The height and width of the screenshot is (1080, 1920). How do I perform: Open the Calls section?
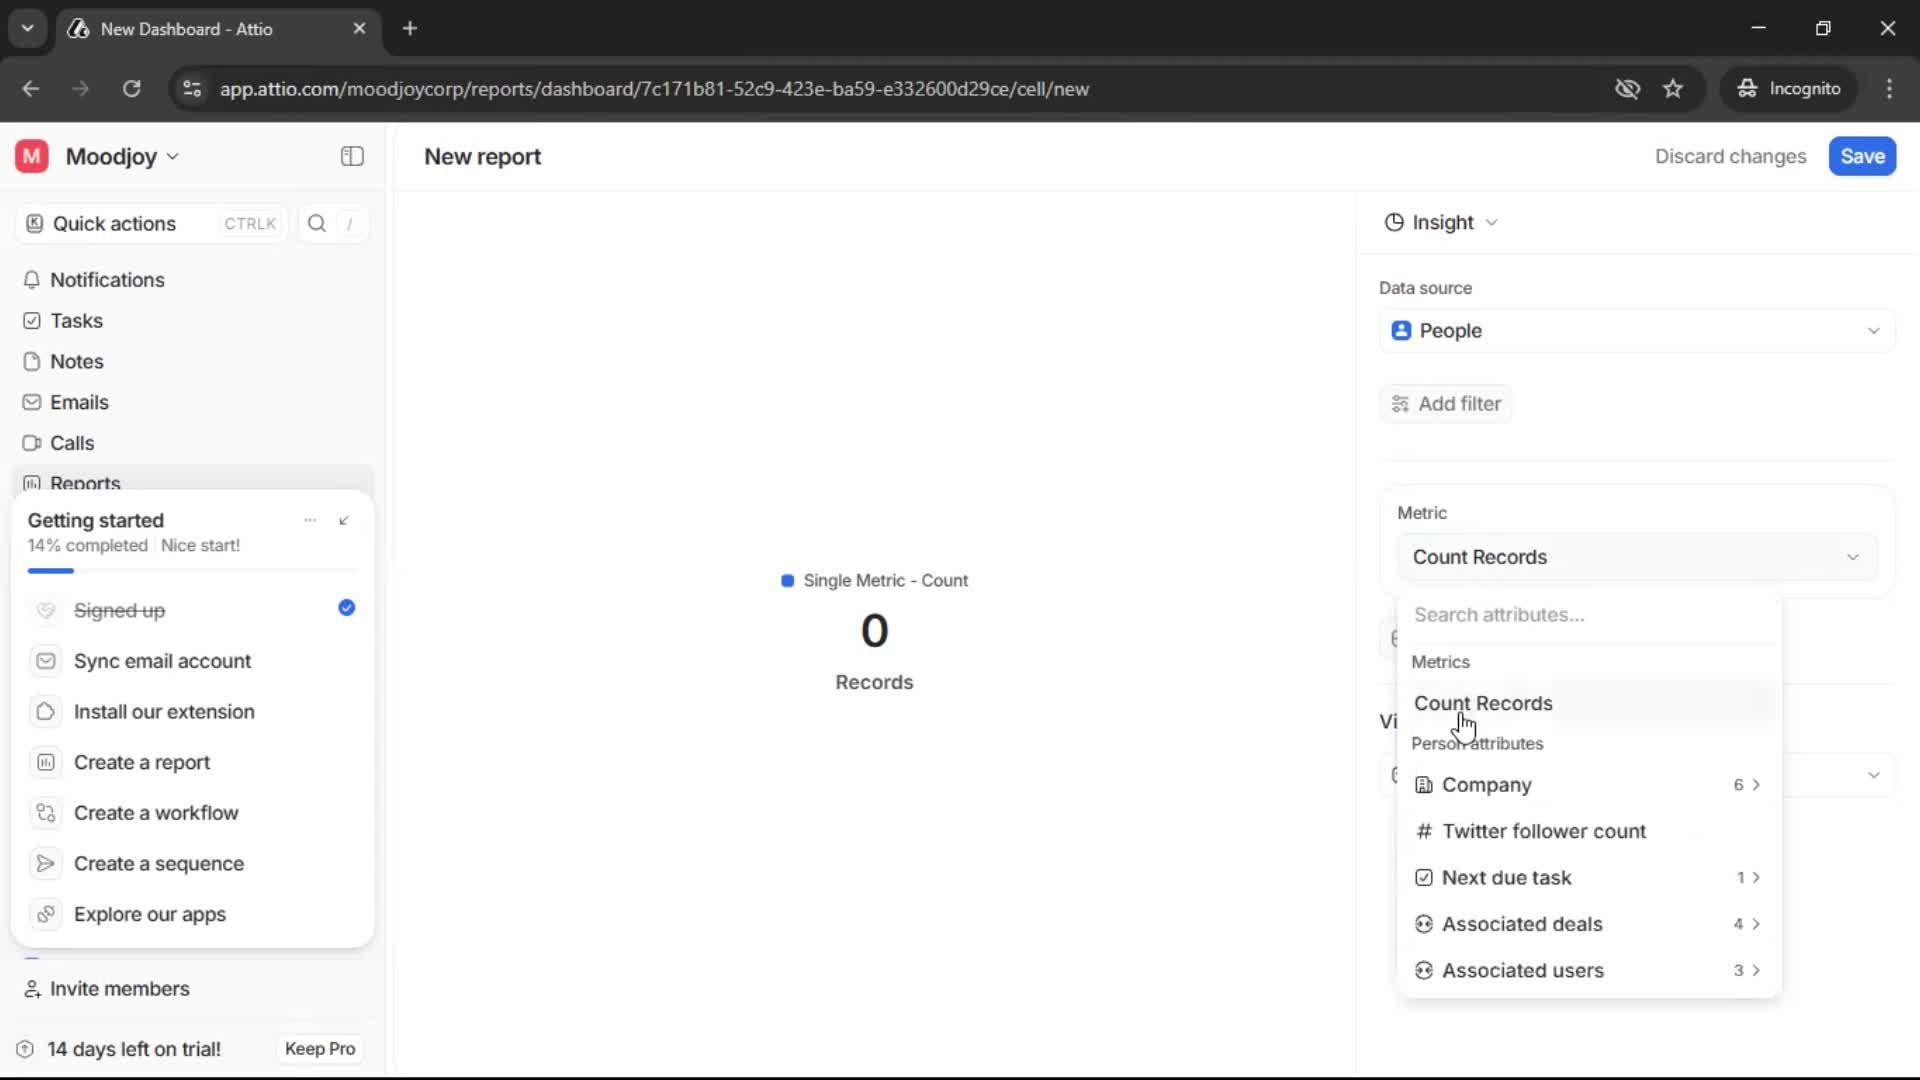click(x=71, y=442)
